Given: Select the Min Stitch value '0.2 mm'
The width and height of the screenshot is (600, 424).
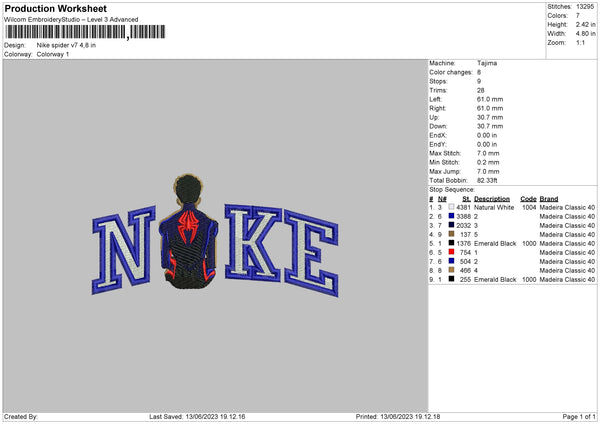Looking at the screenshot, I should pos(488,162).
